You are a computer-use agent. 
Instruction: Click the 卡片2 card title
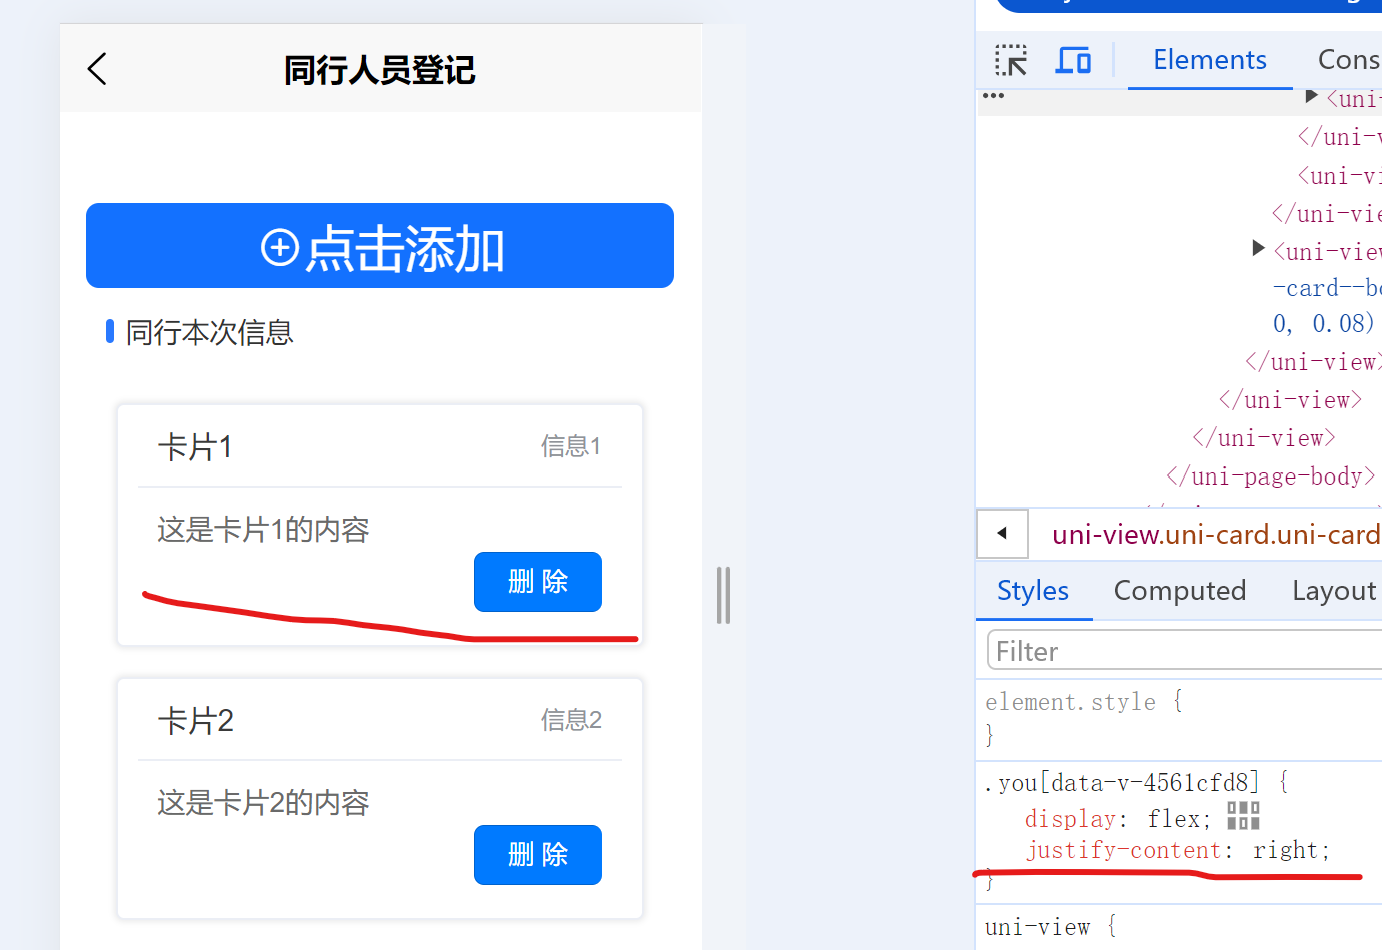pyautogui.click(x=195, y=721)
